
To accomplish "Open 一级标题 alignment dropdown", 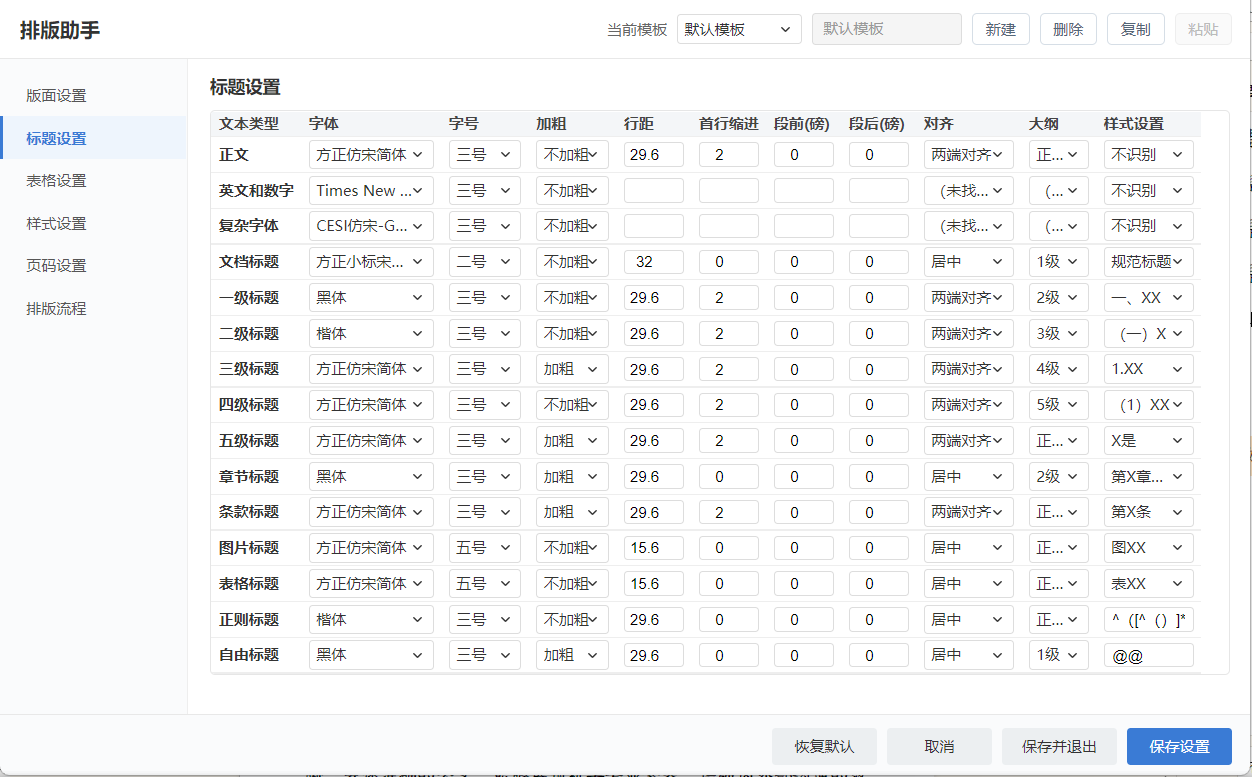I will (x=969, y=298).
